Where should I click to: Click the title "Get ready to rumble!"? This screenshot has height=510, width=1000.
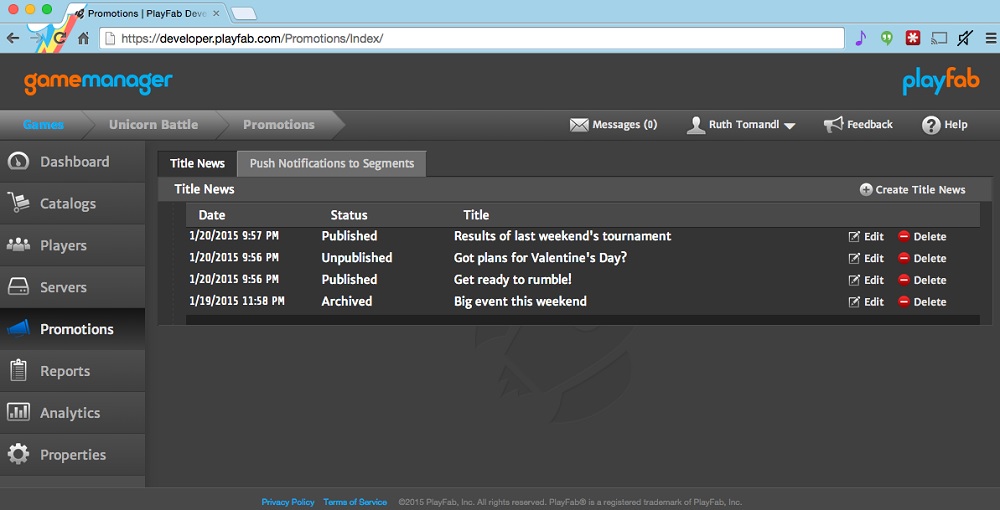coord(513,279)
